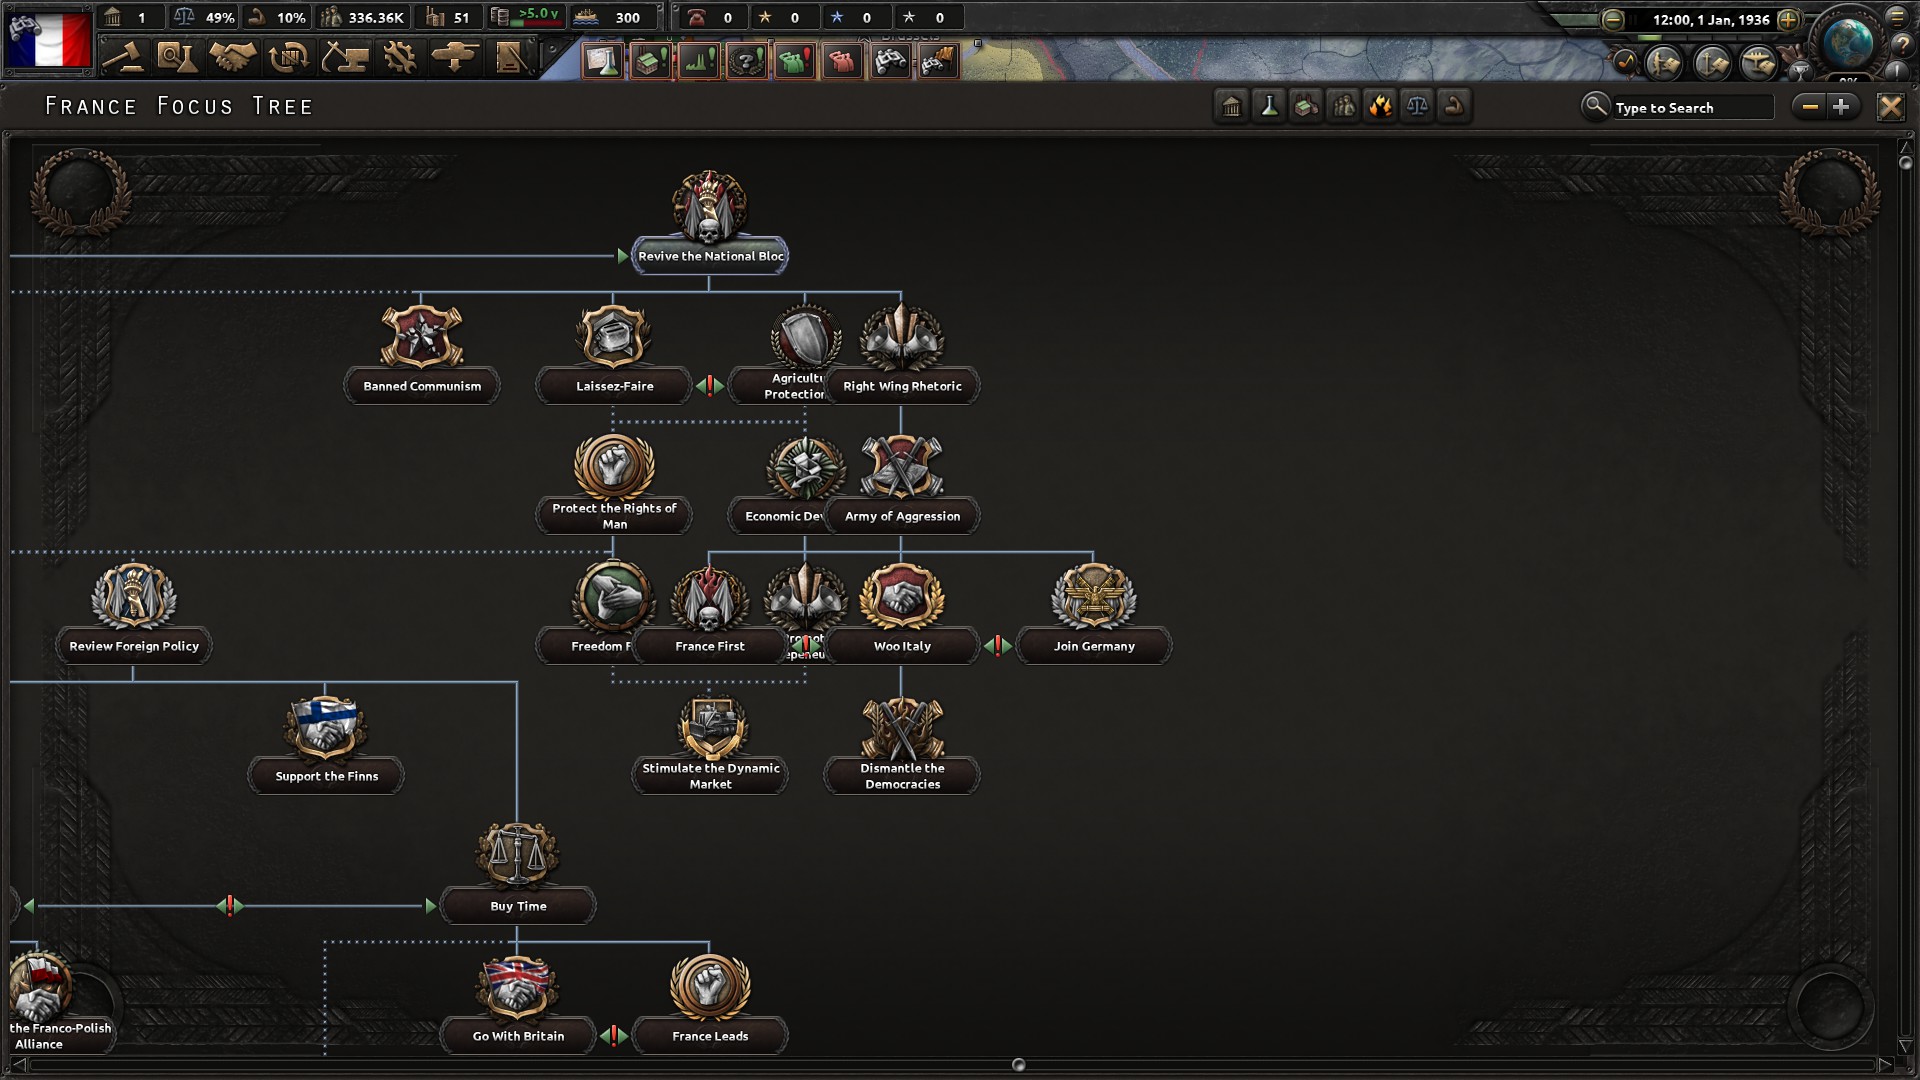Click the world tension globe
The image size is (1920, 1080).
tap(1848, 42)
